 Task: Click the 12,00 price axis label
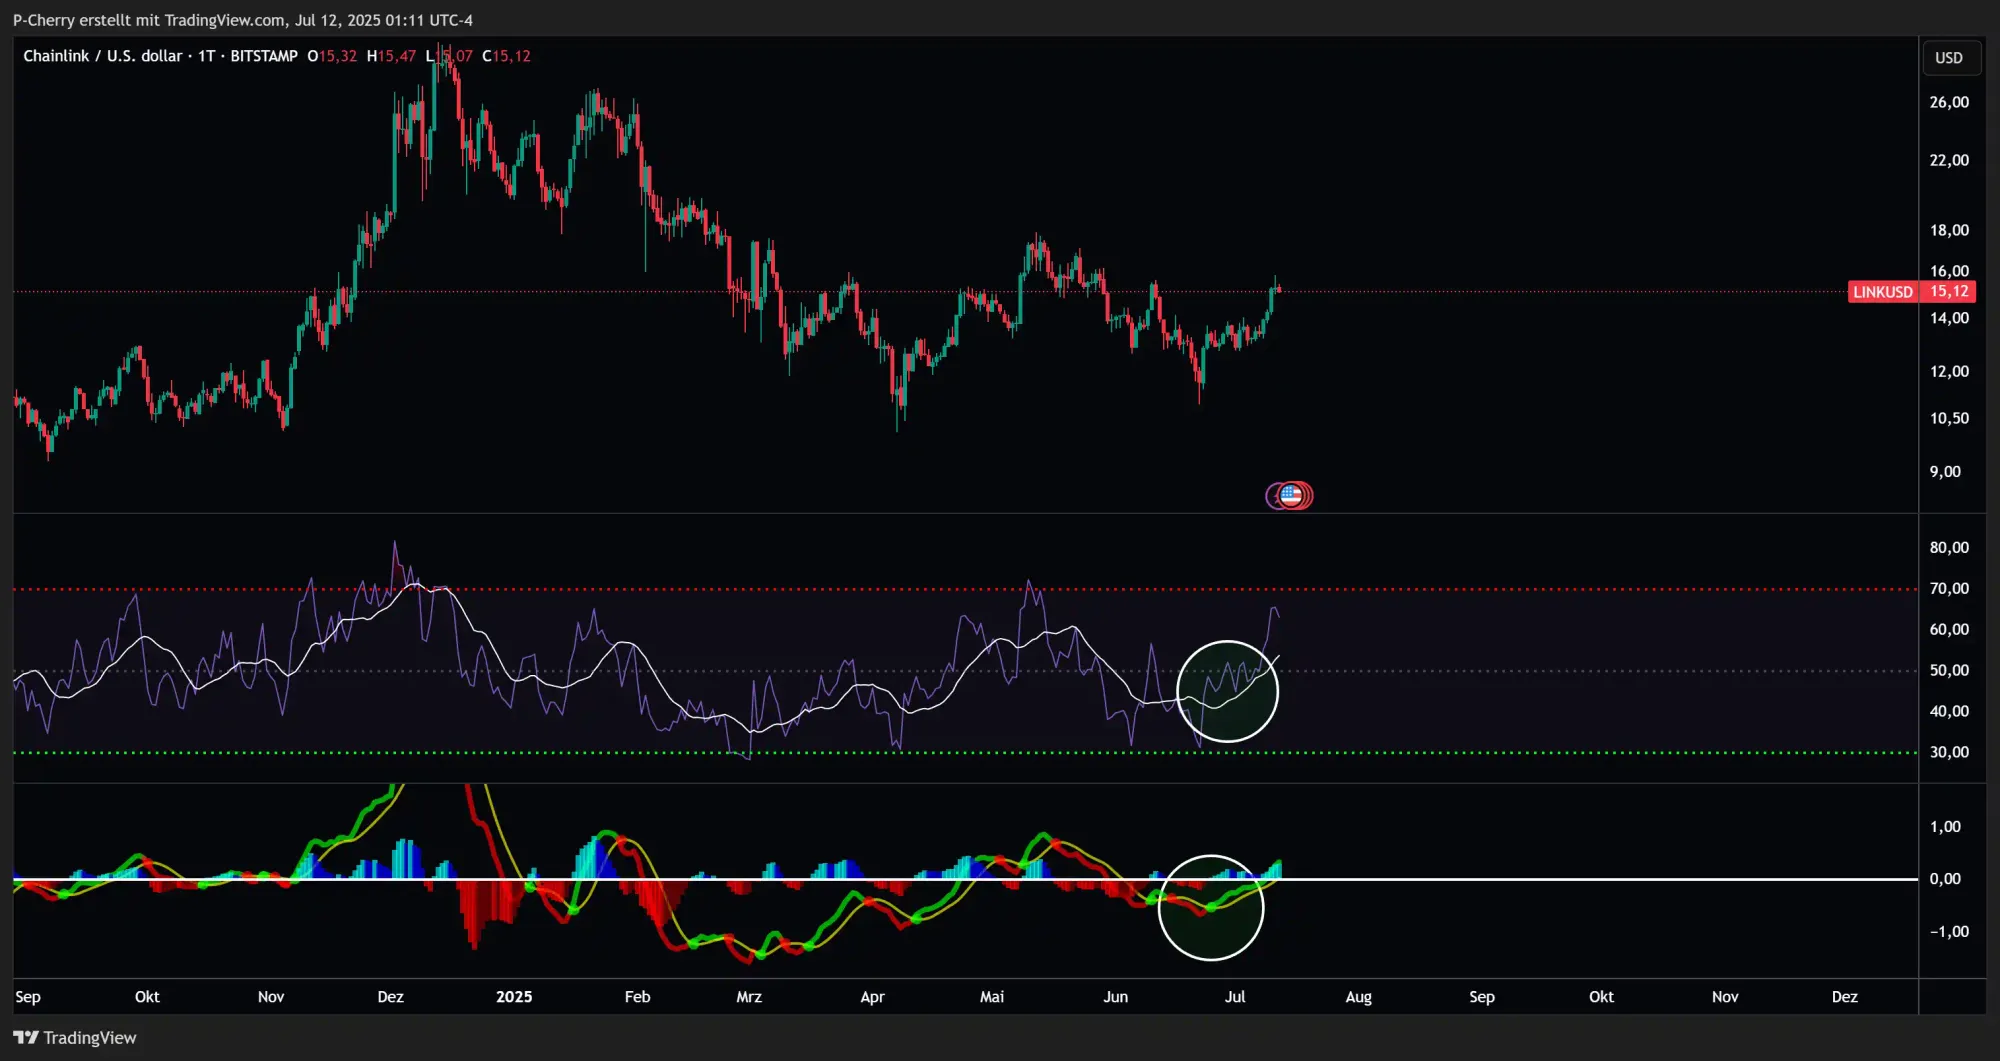click(x=1949, y=371)
